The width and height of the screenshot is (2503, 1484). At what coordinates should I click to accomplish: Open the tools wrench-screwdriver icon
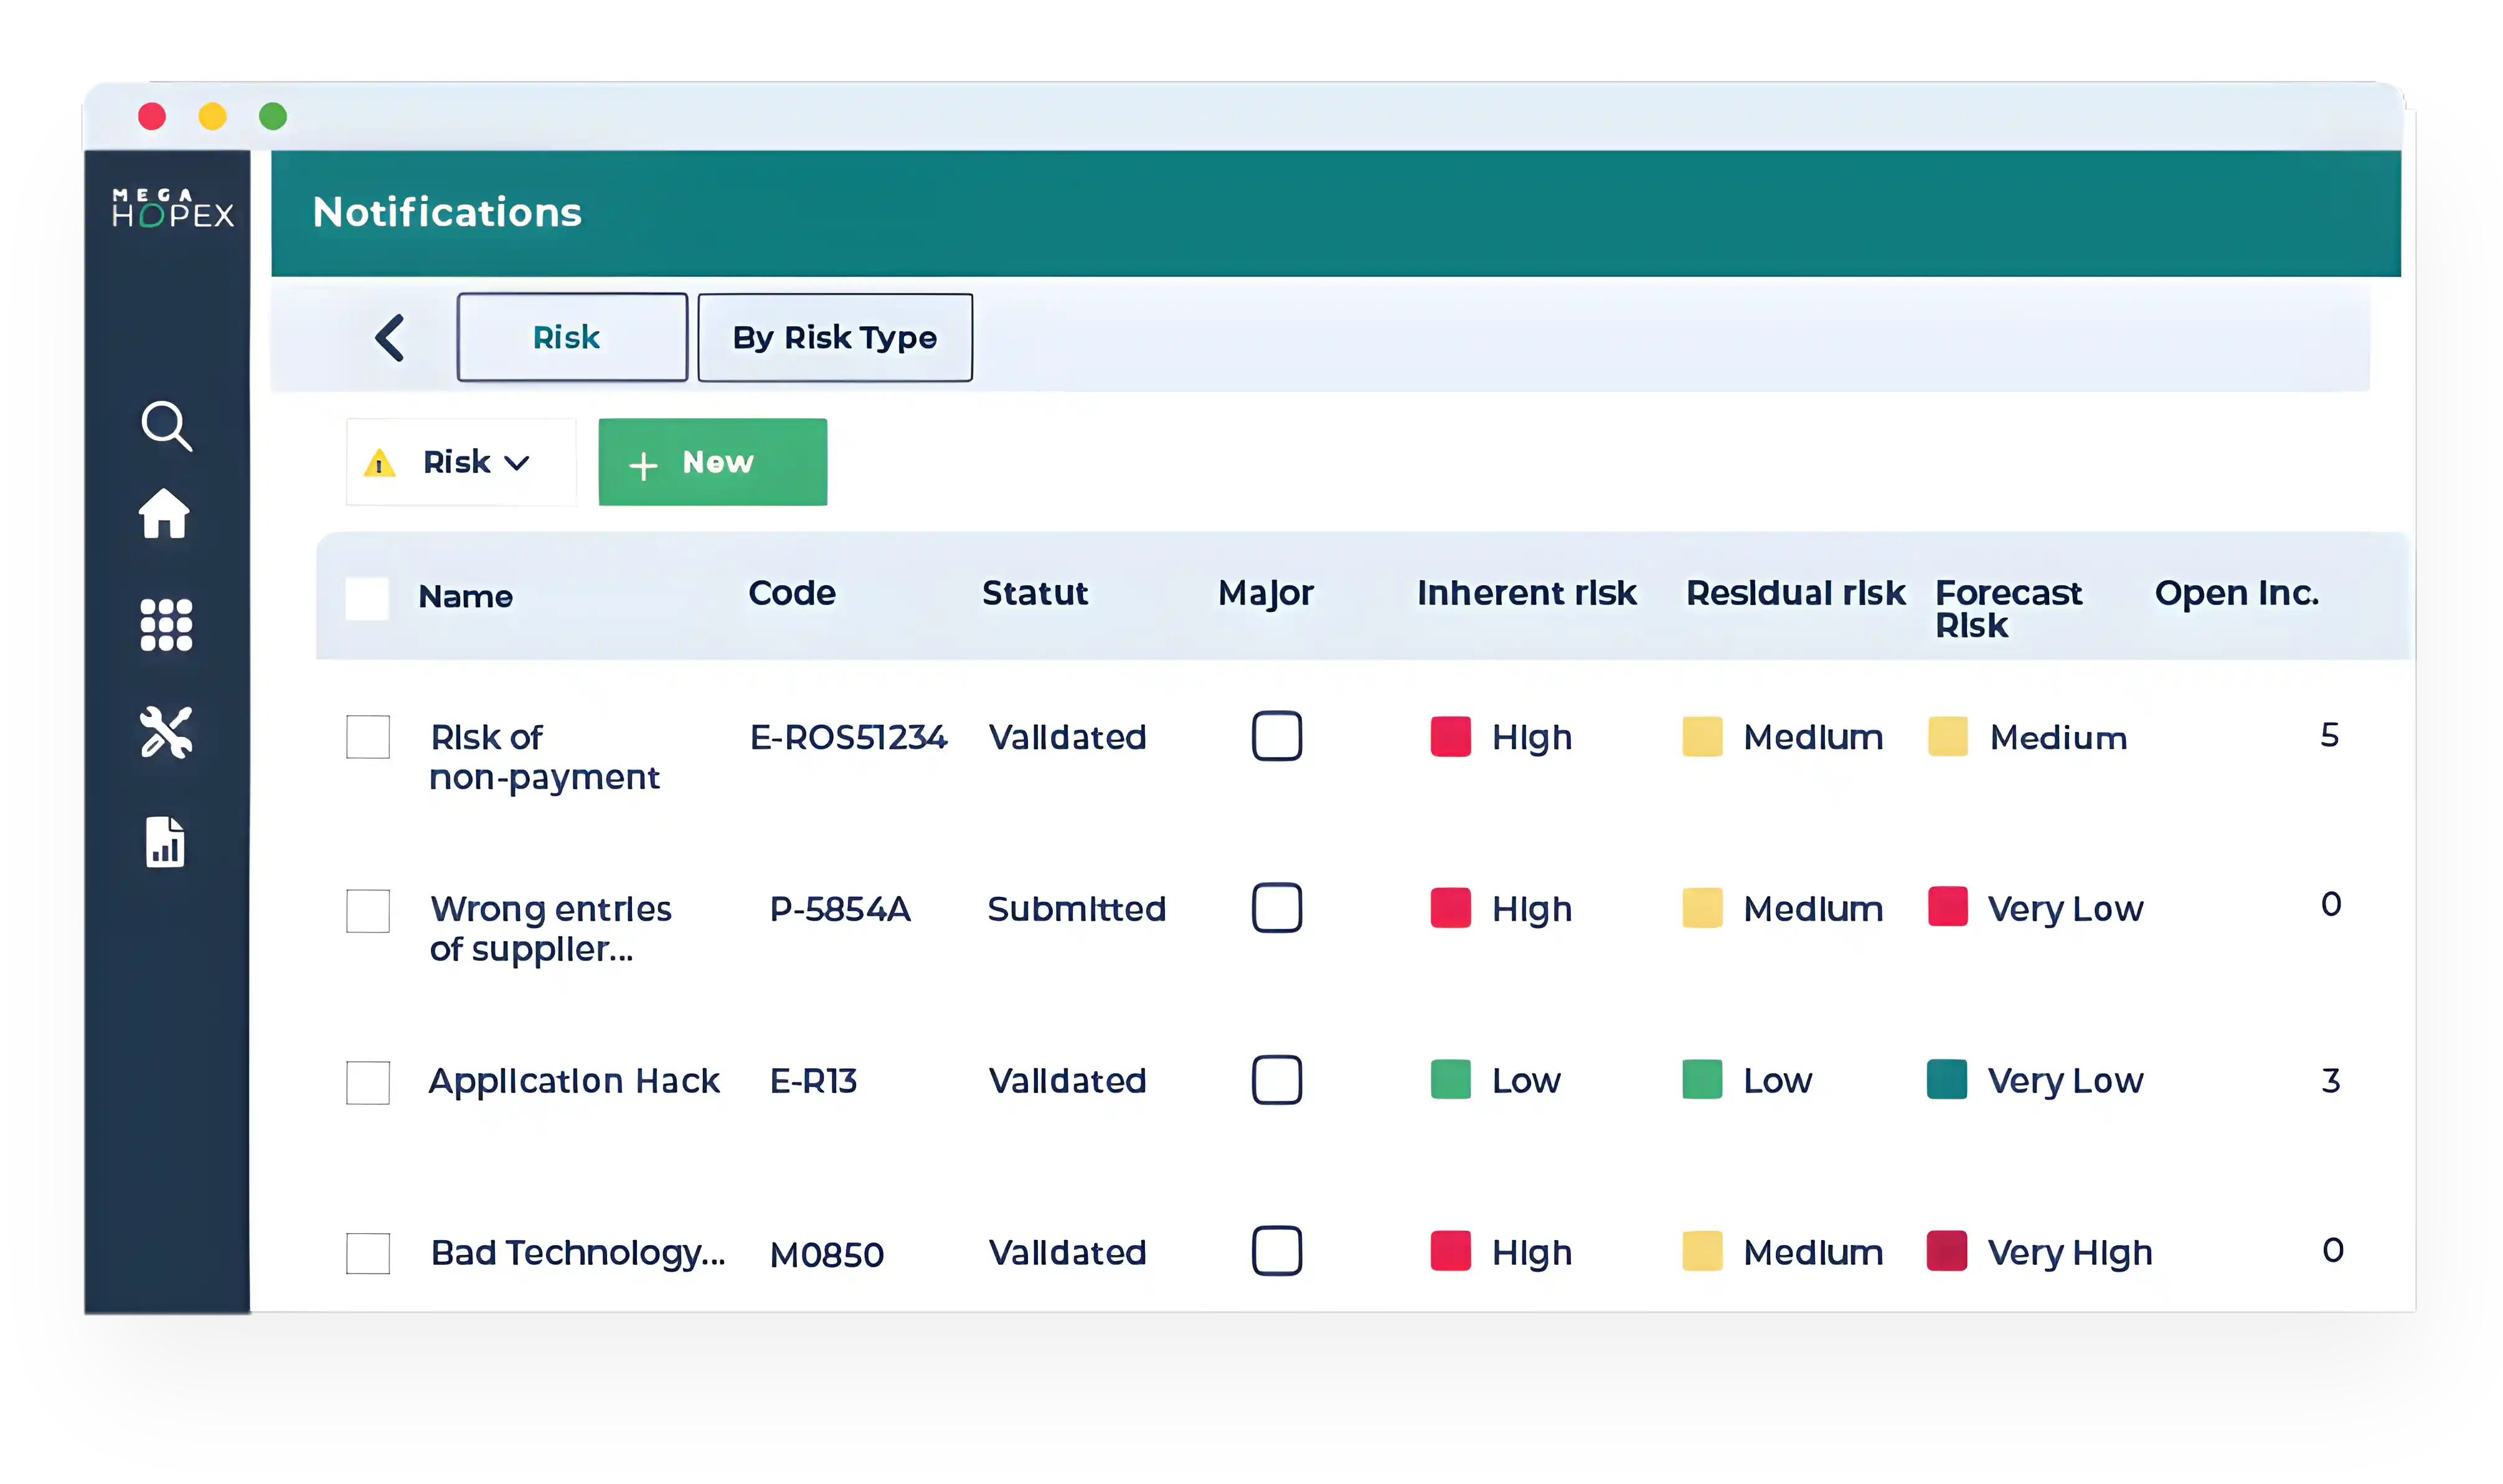[166, 732]
